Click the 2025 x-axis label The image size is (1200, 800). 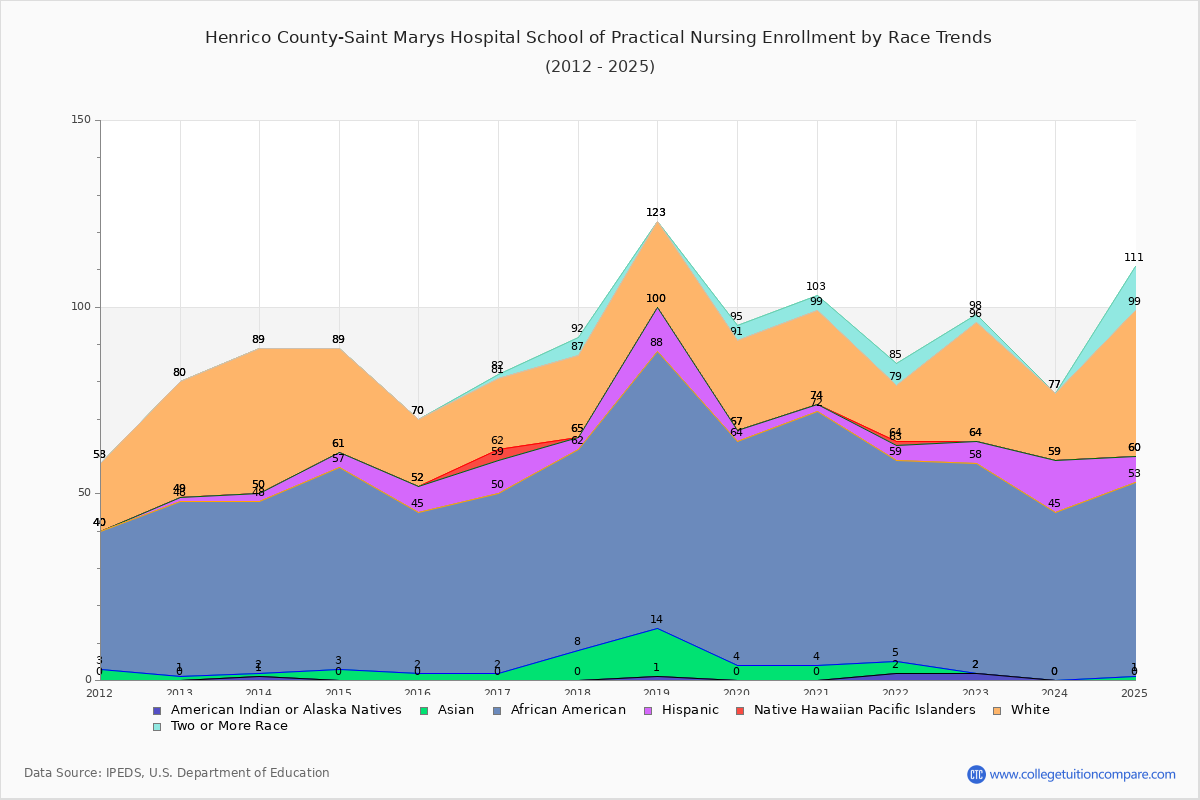click(x=1135, y=693)
